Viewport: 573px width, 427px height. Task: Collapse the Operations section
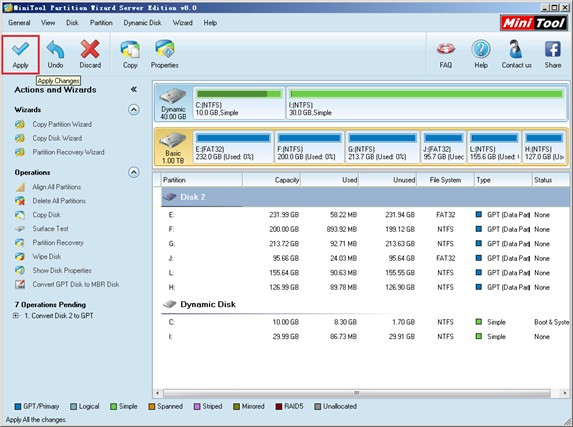tap(134, 172)
